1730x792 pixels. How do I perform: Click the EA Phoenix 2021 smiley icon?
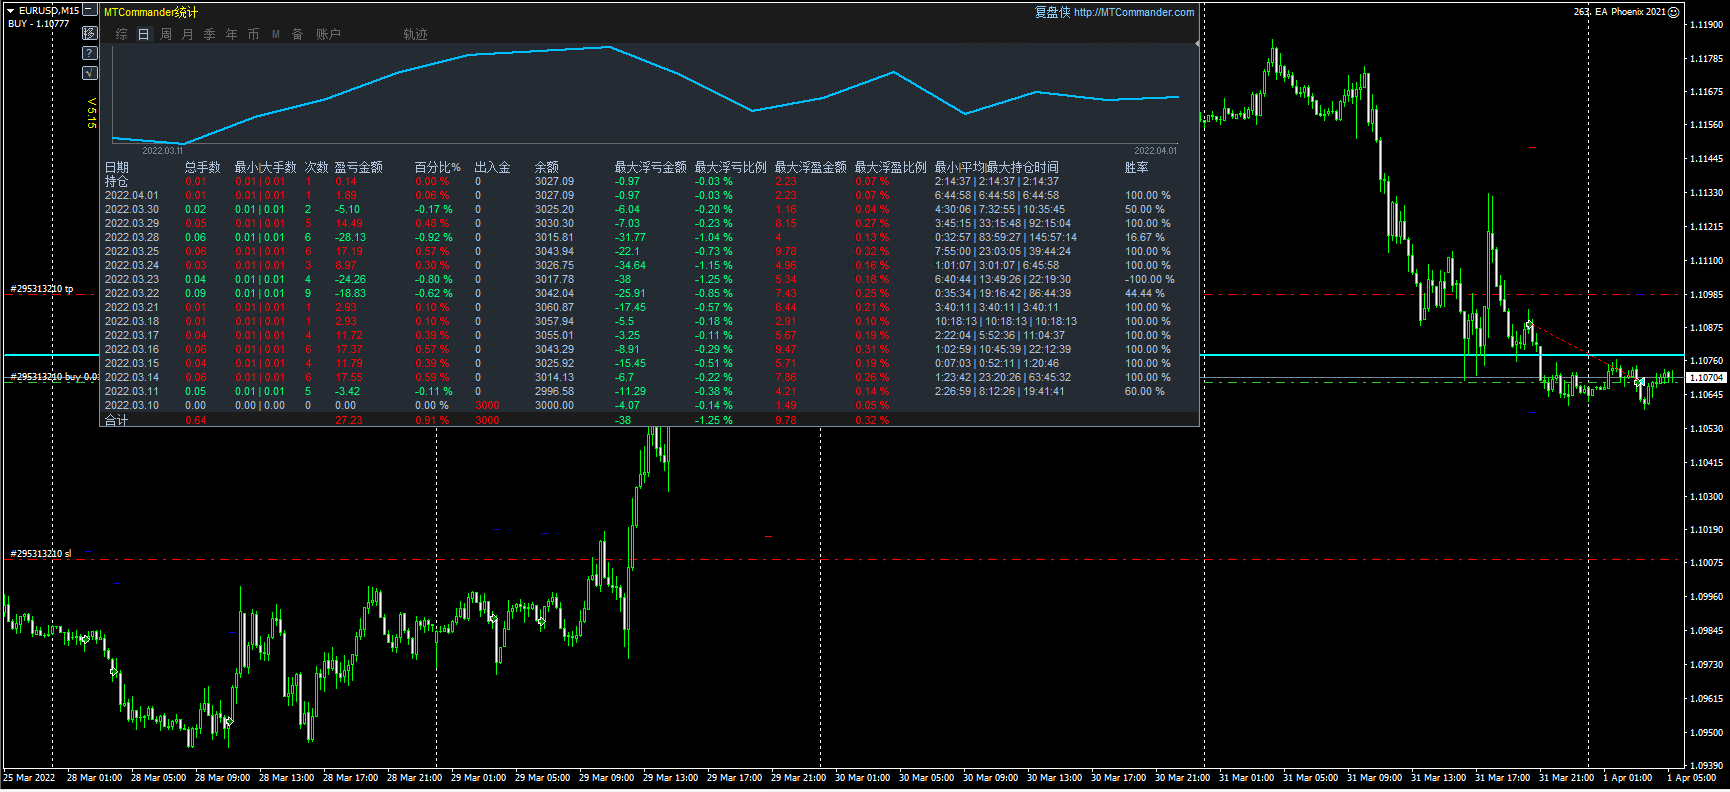click(x=1674, y=12)
